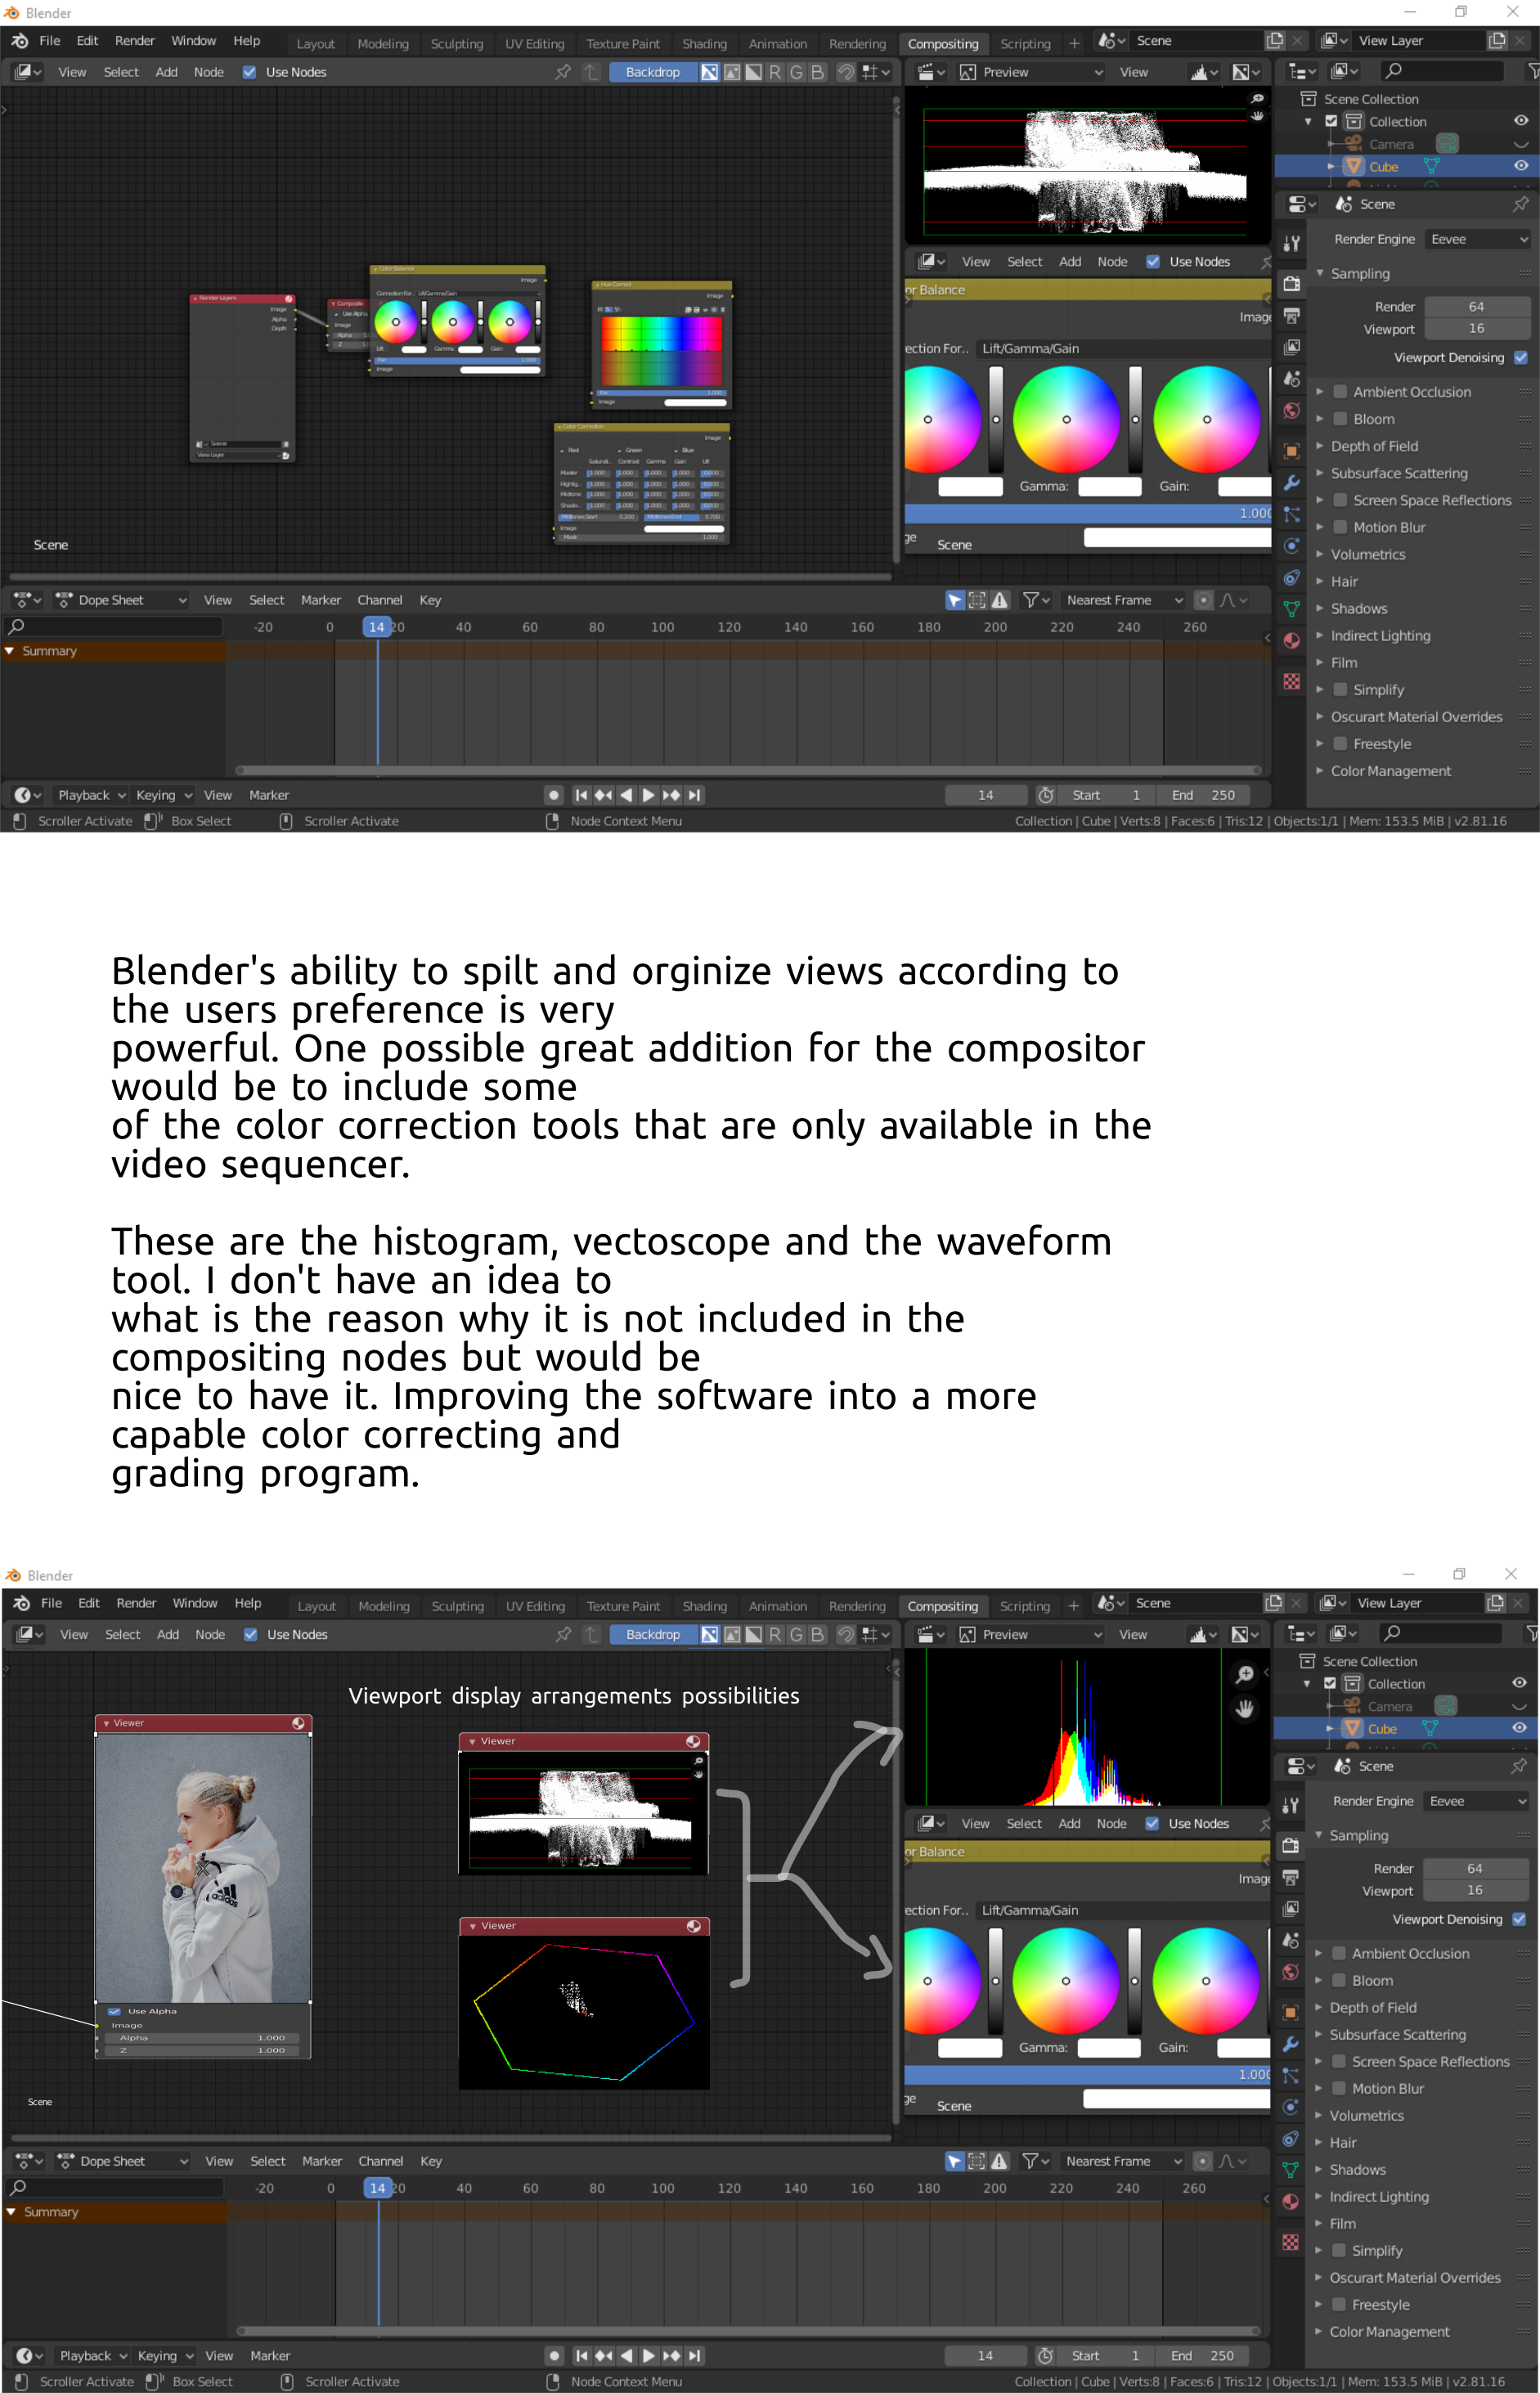
Task: Open Tool settings tab in bottom Blender window
Action: point(1290,1805)
